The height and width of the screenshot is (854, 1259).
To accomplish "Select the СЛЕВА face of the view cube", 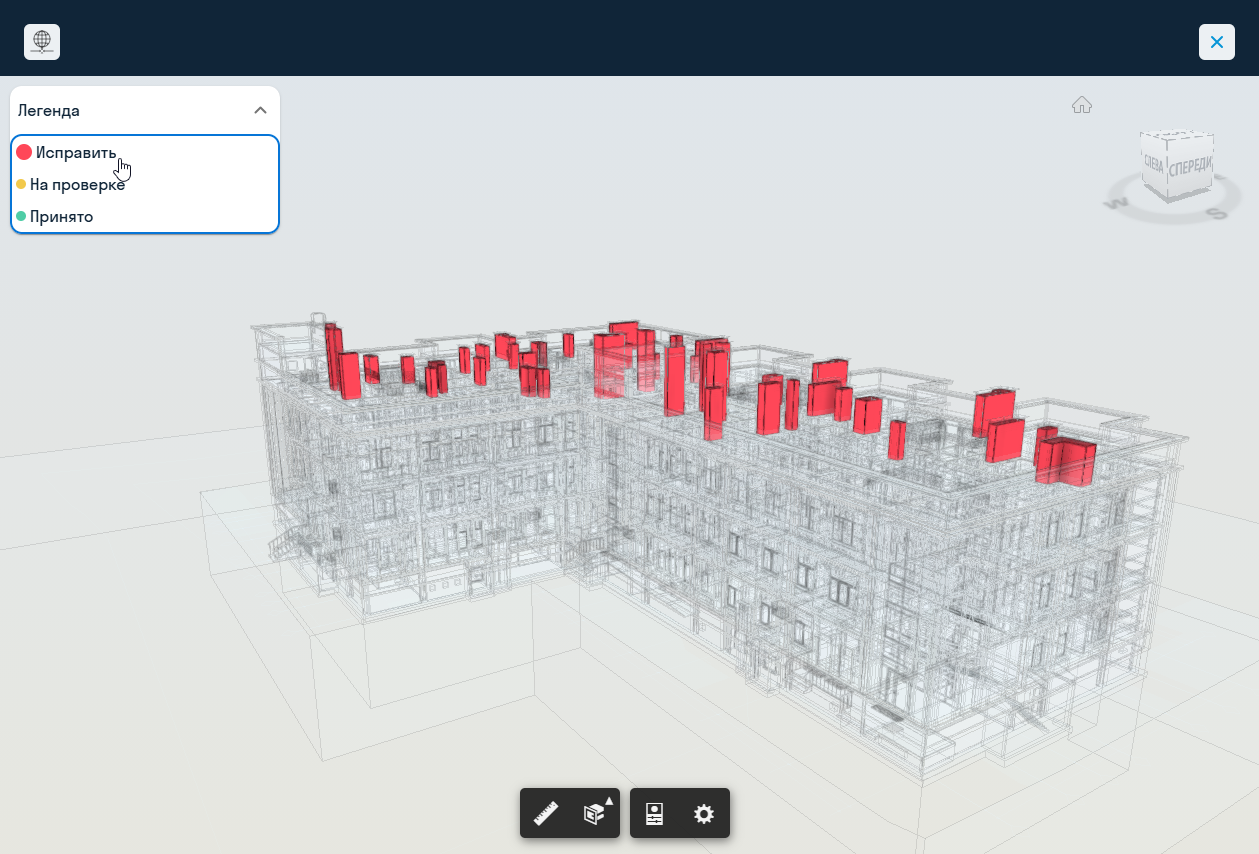I will coord(1153,167).
